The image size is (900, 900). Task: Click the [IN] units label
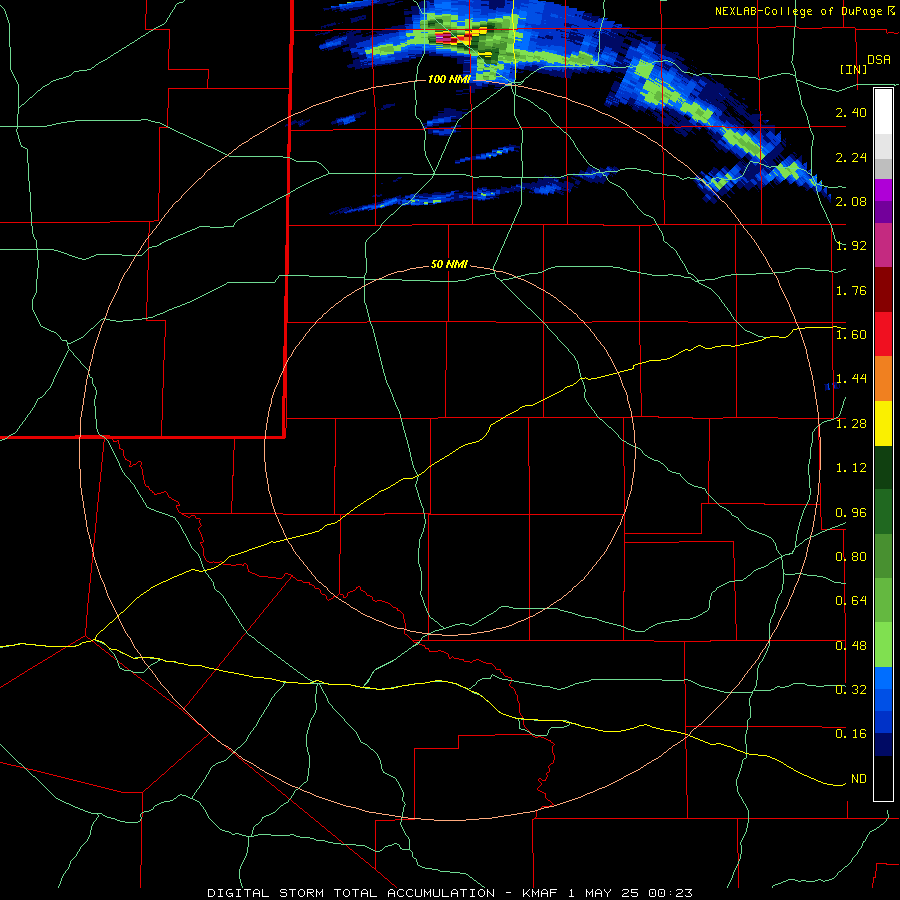(x=853, y=69)
